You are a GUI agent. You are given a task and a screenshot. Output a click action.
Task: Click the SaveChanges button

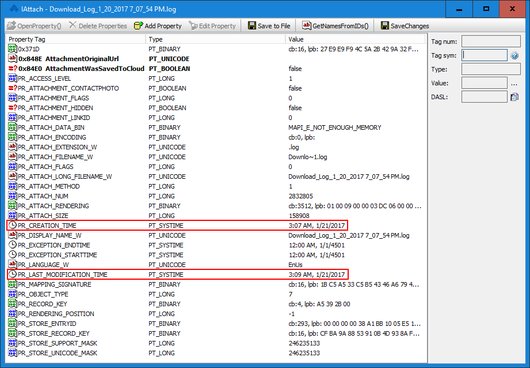(405, 26)
